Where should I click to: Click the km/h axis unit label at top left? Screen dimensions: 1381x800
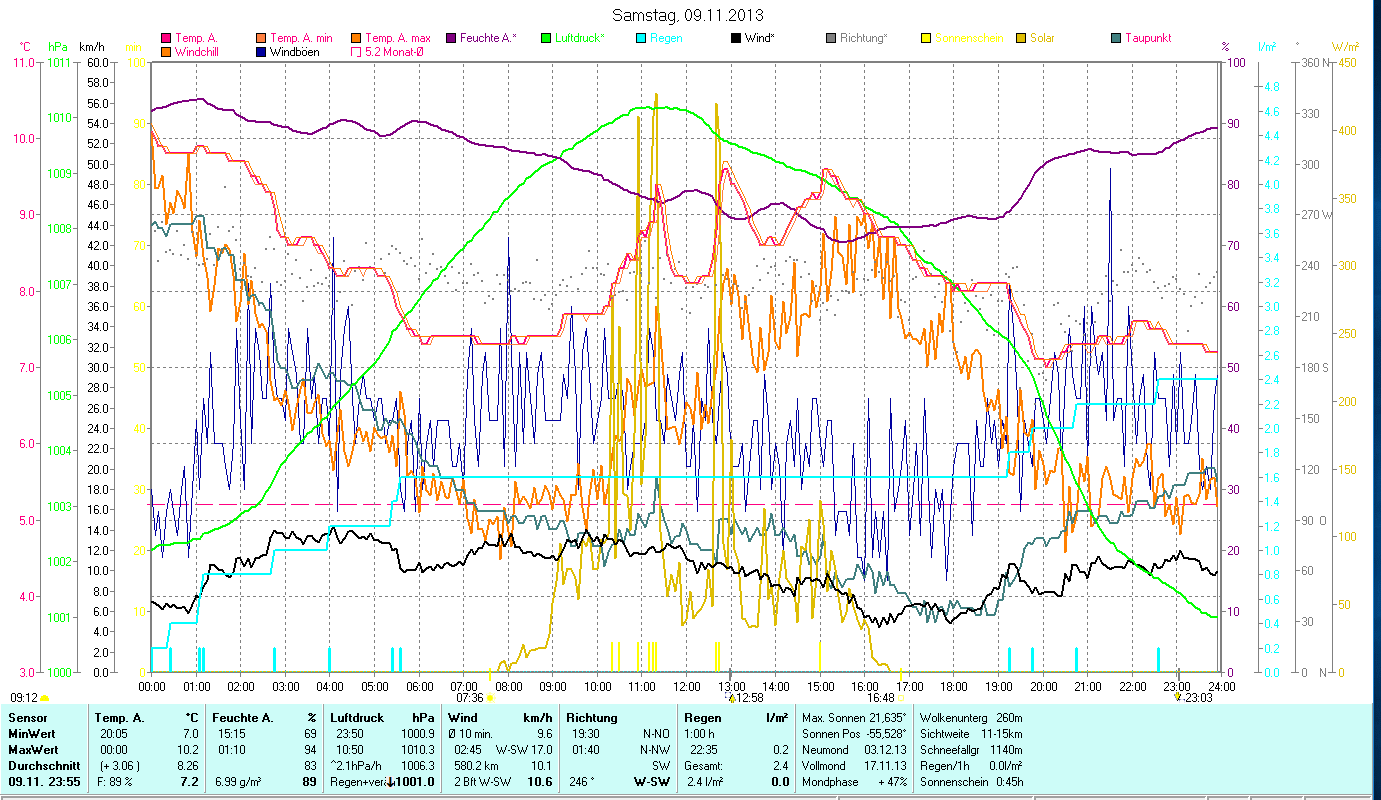(x=91, y=47)
